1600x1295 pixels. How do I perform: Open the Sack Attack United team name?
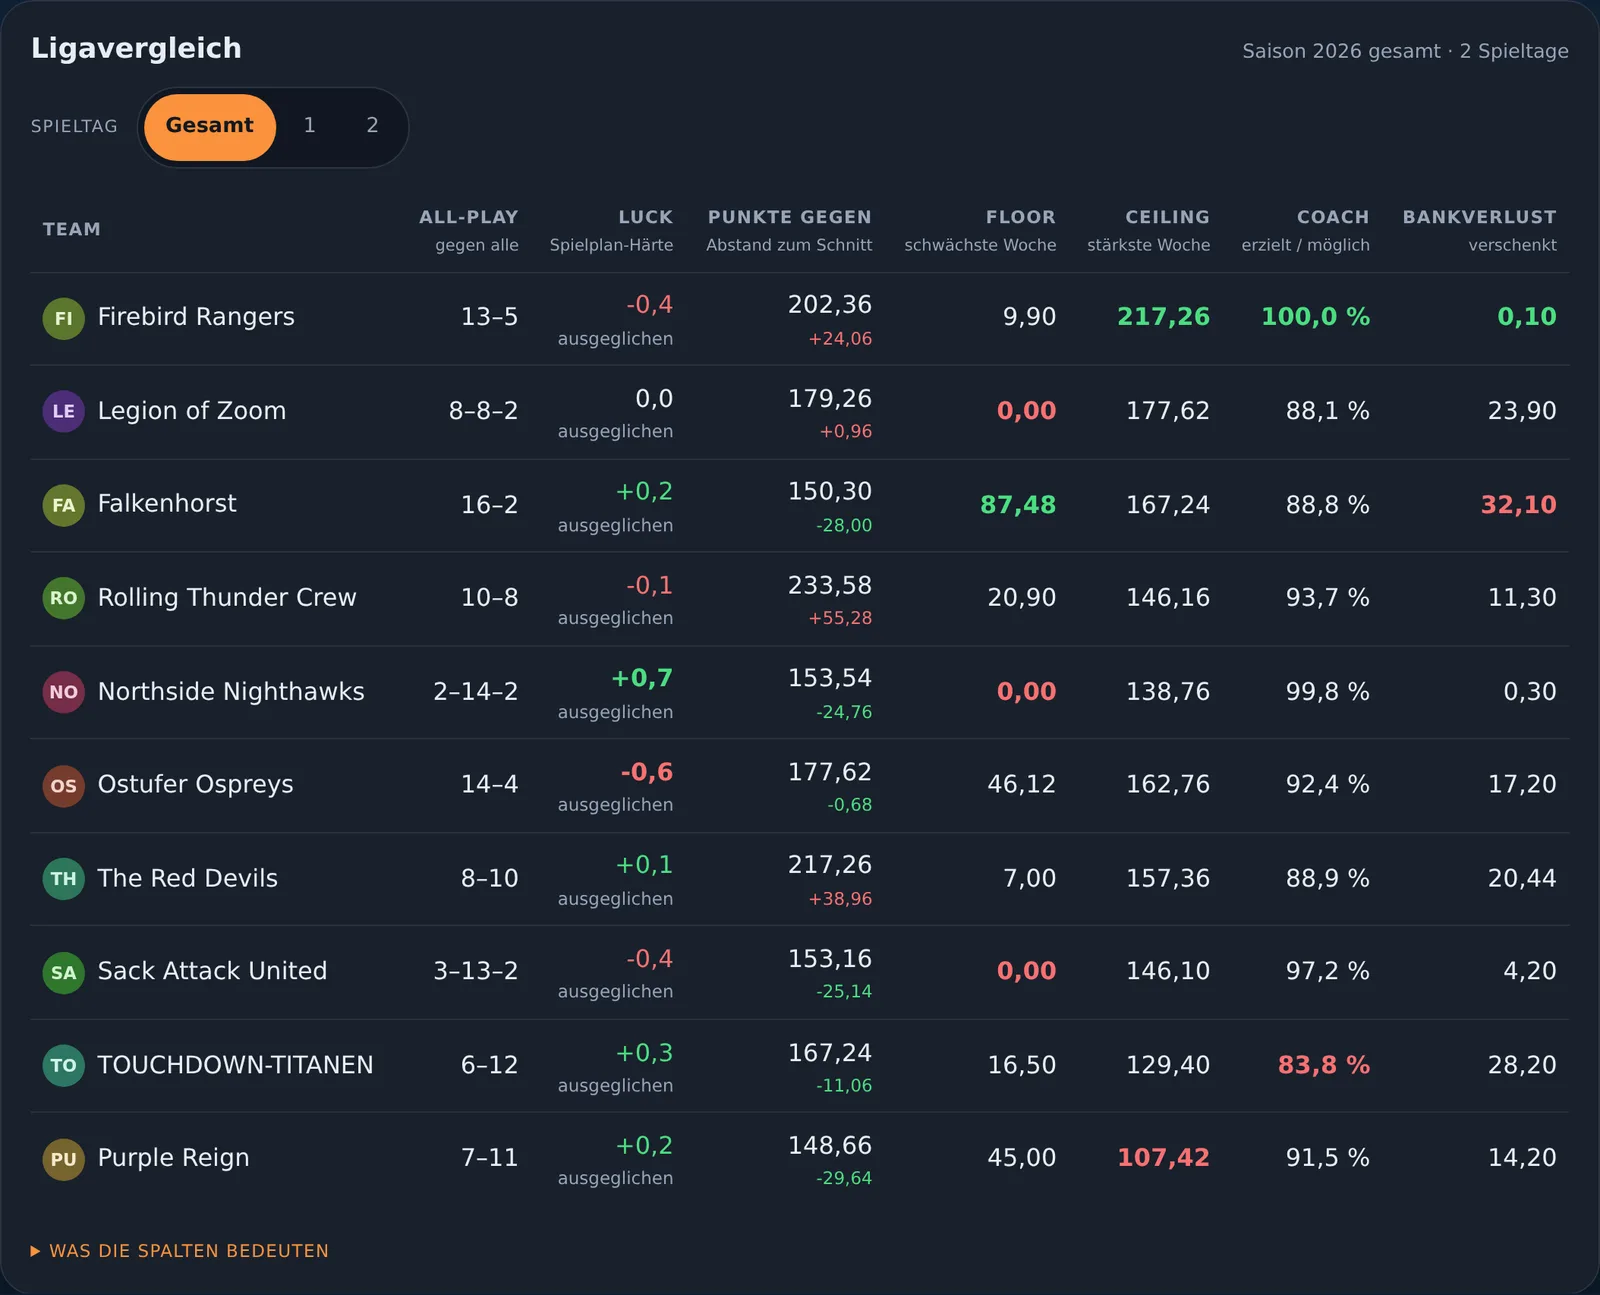pos(212,971)
